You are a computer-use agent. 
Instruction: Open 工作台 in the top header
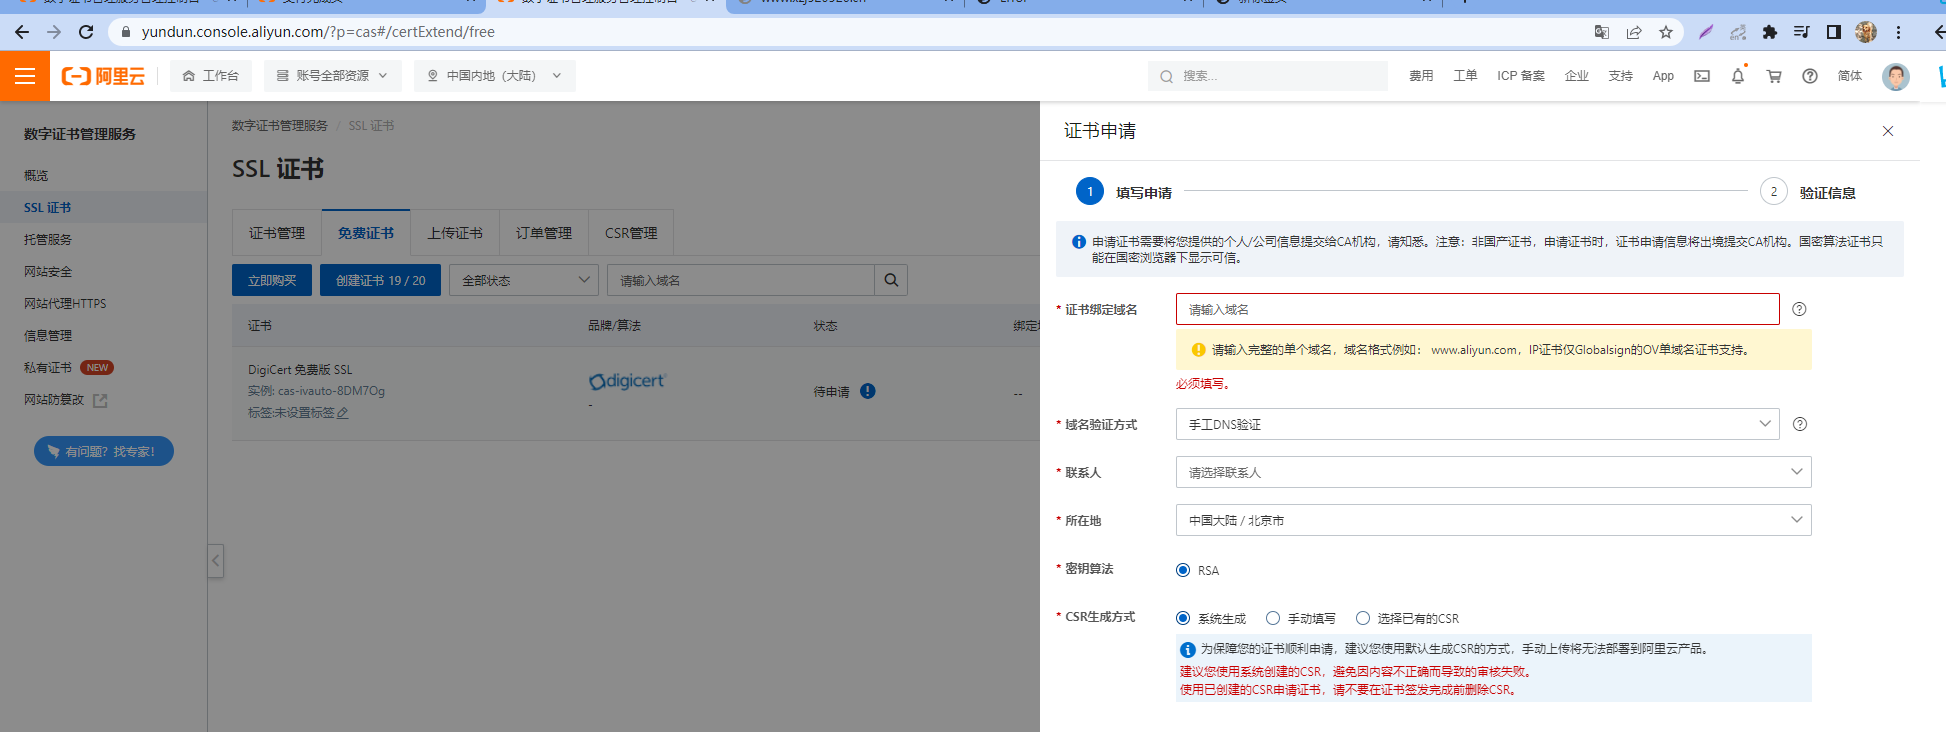(211, 76)
